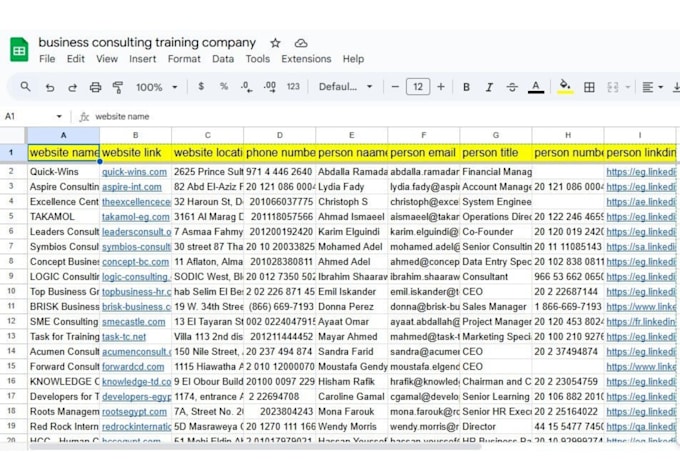This screenshot has height=459, width=680.
Task: Open the quick-wins.com link
Action: (x=134, y=172)
